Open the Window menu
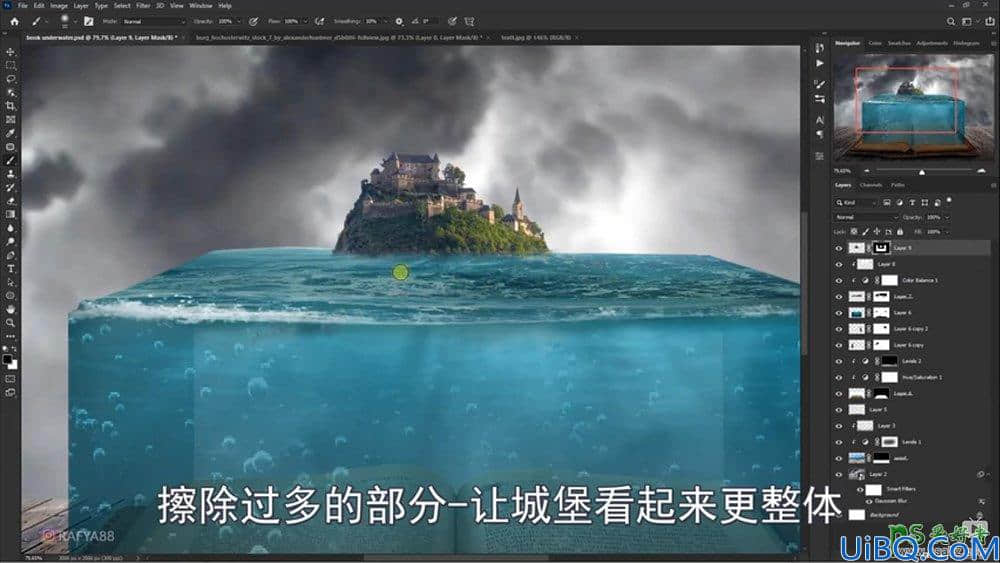The image size is (1000, 563). click(200, 5)
